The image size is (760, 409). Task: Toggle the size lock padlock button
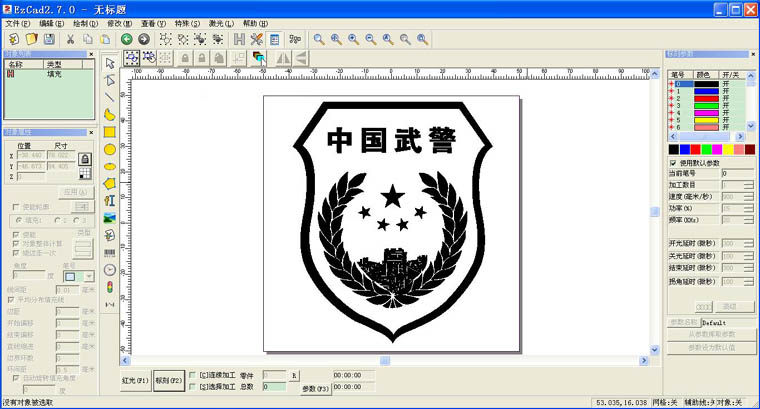coord(85,159)
